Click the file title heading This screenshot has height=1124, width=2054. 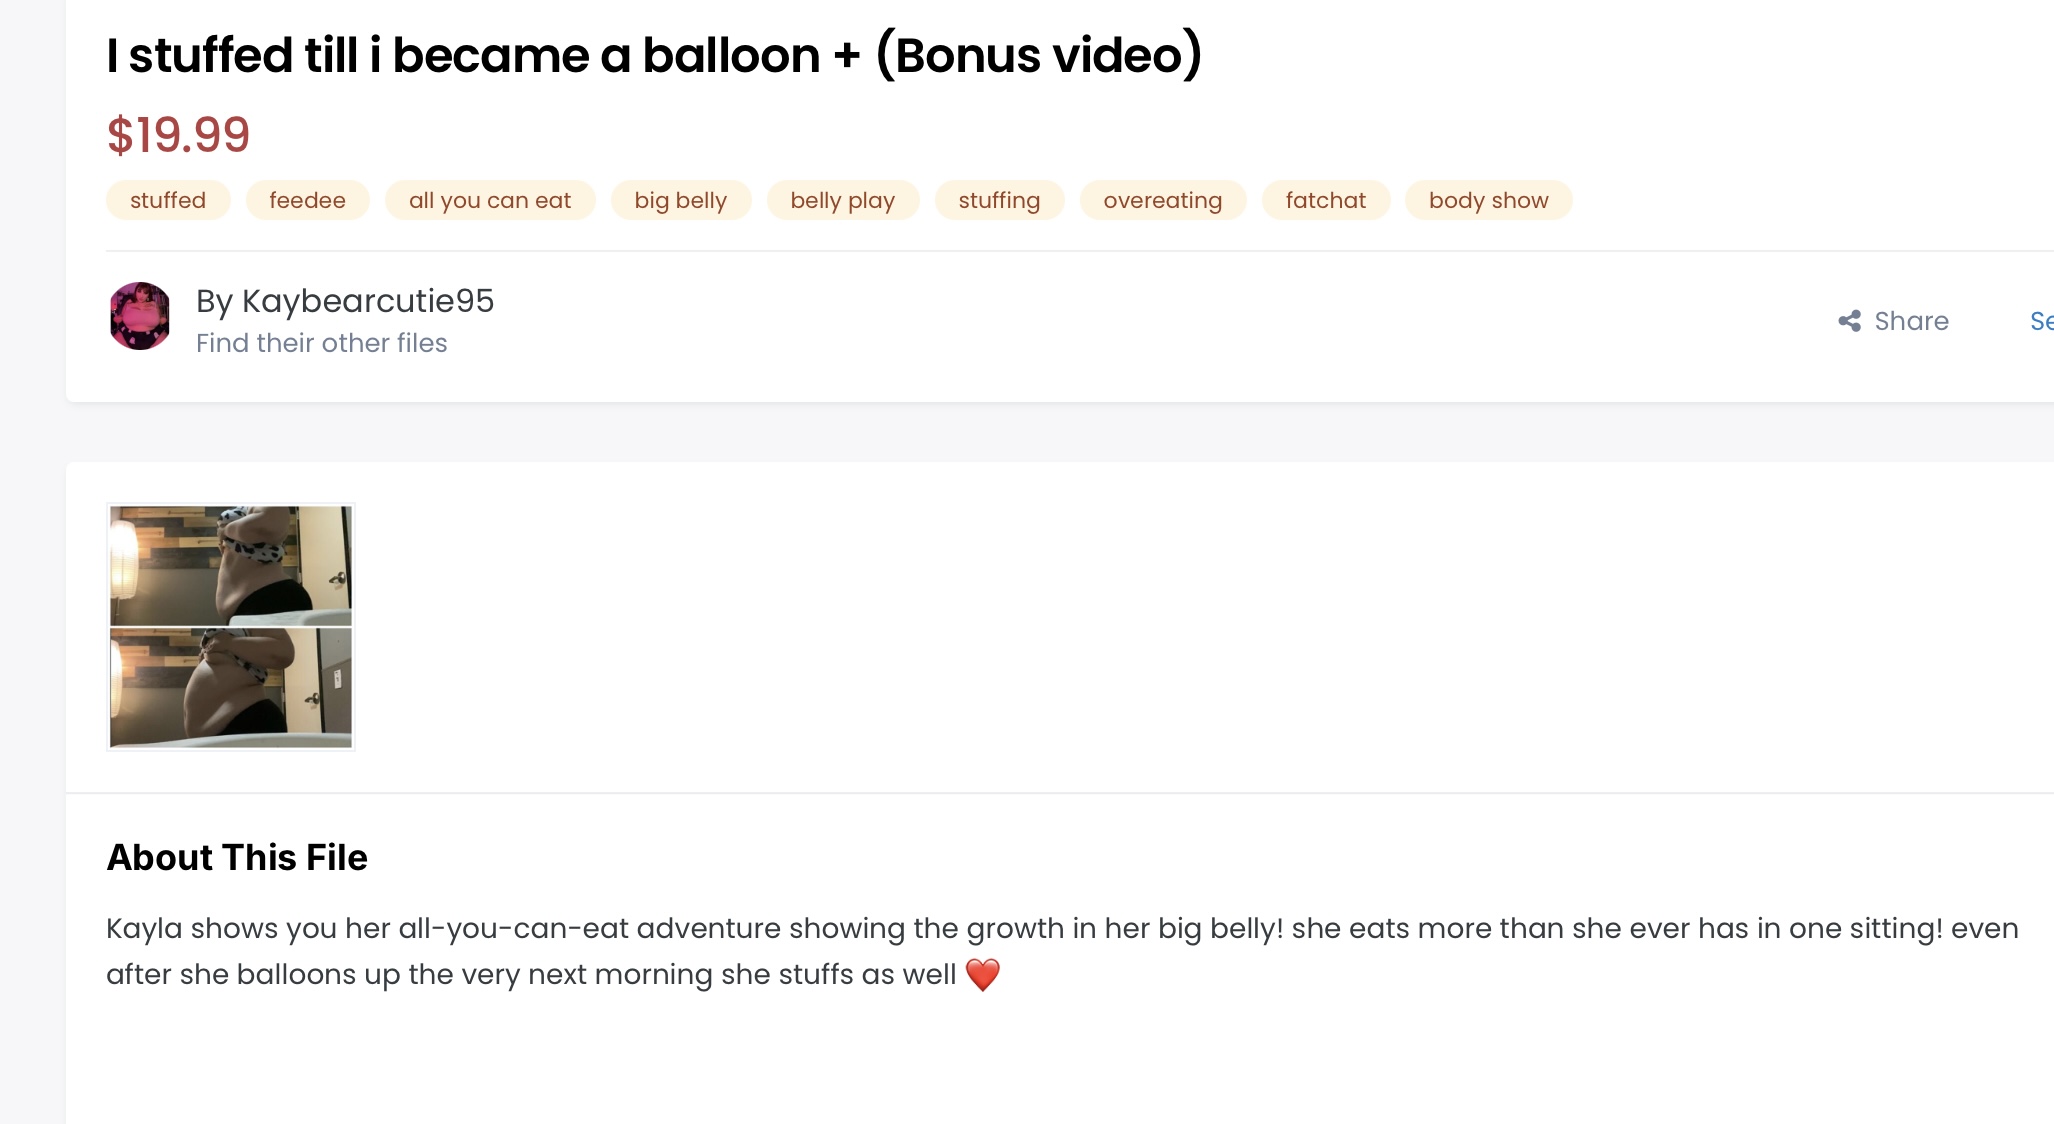click(654, 55)
